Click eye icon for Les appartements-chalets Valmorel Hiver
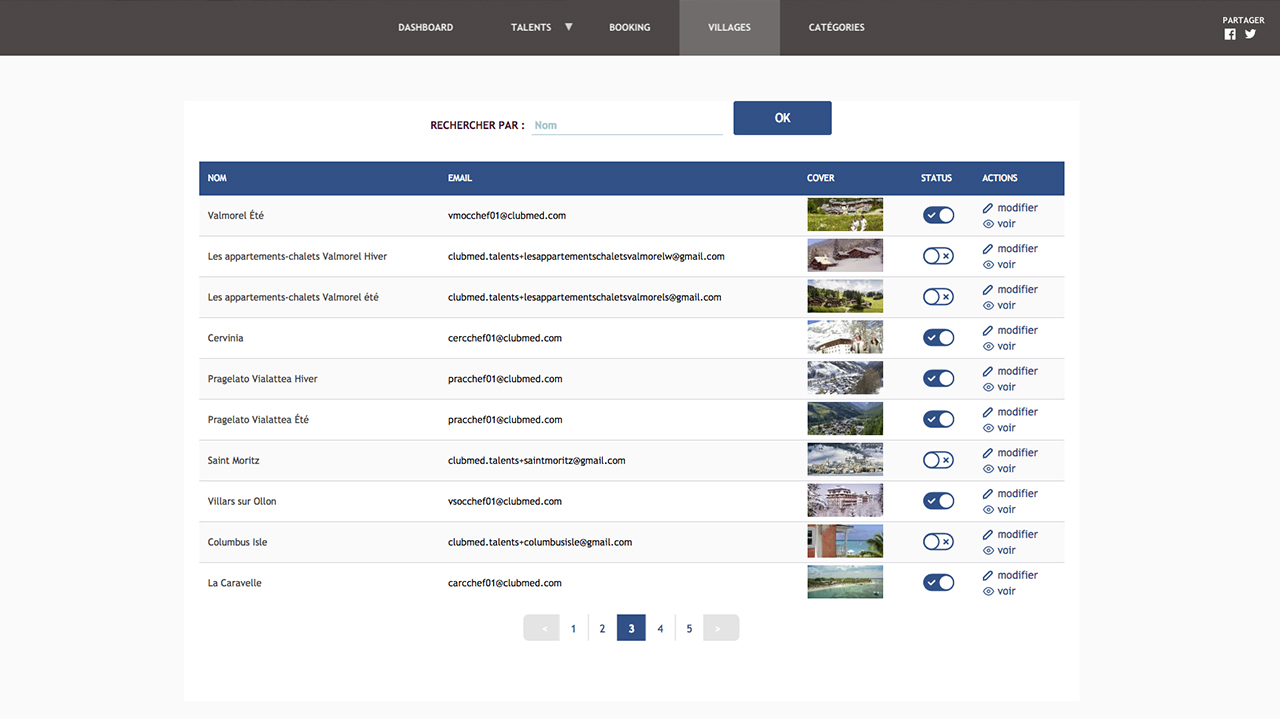The width and height of the screenshot is (1280, 719). pyautogui.click(x=988, y=265)
